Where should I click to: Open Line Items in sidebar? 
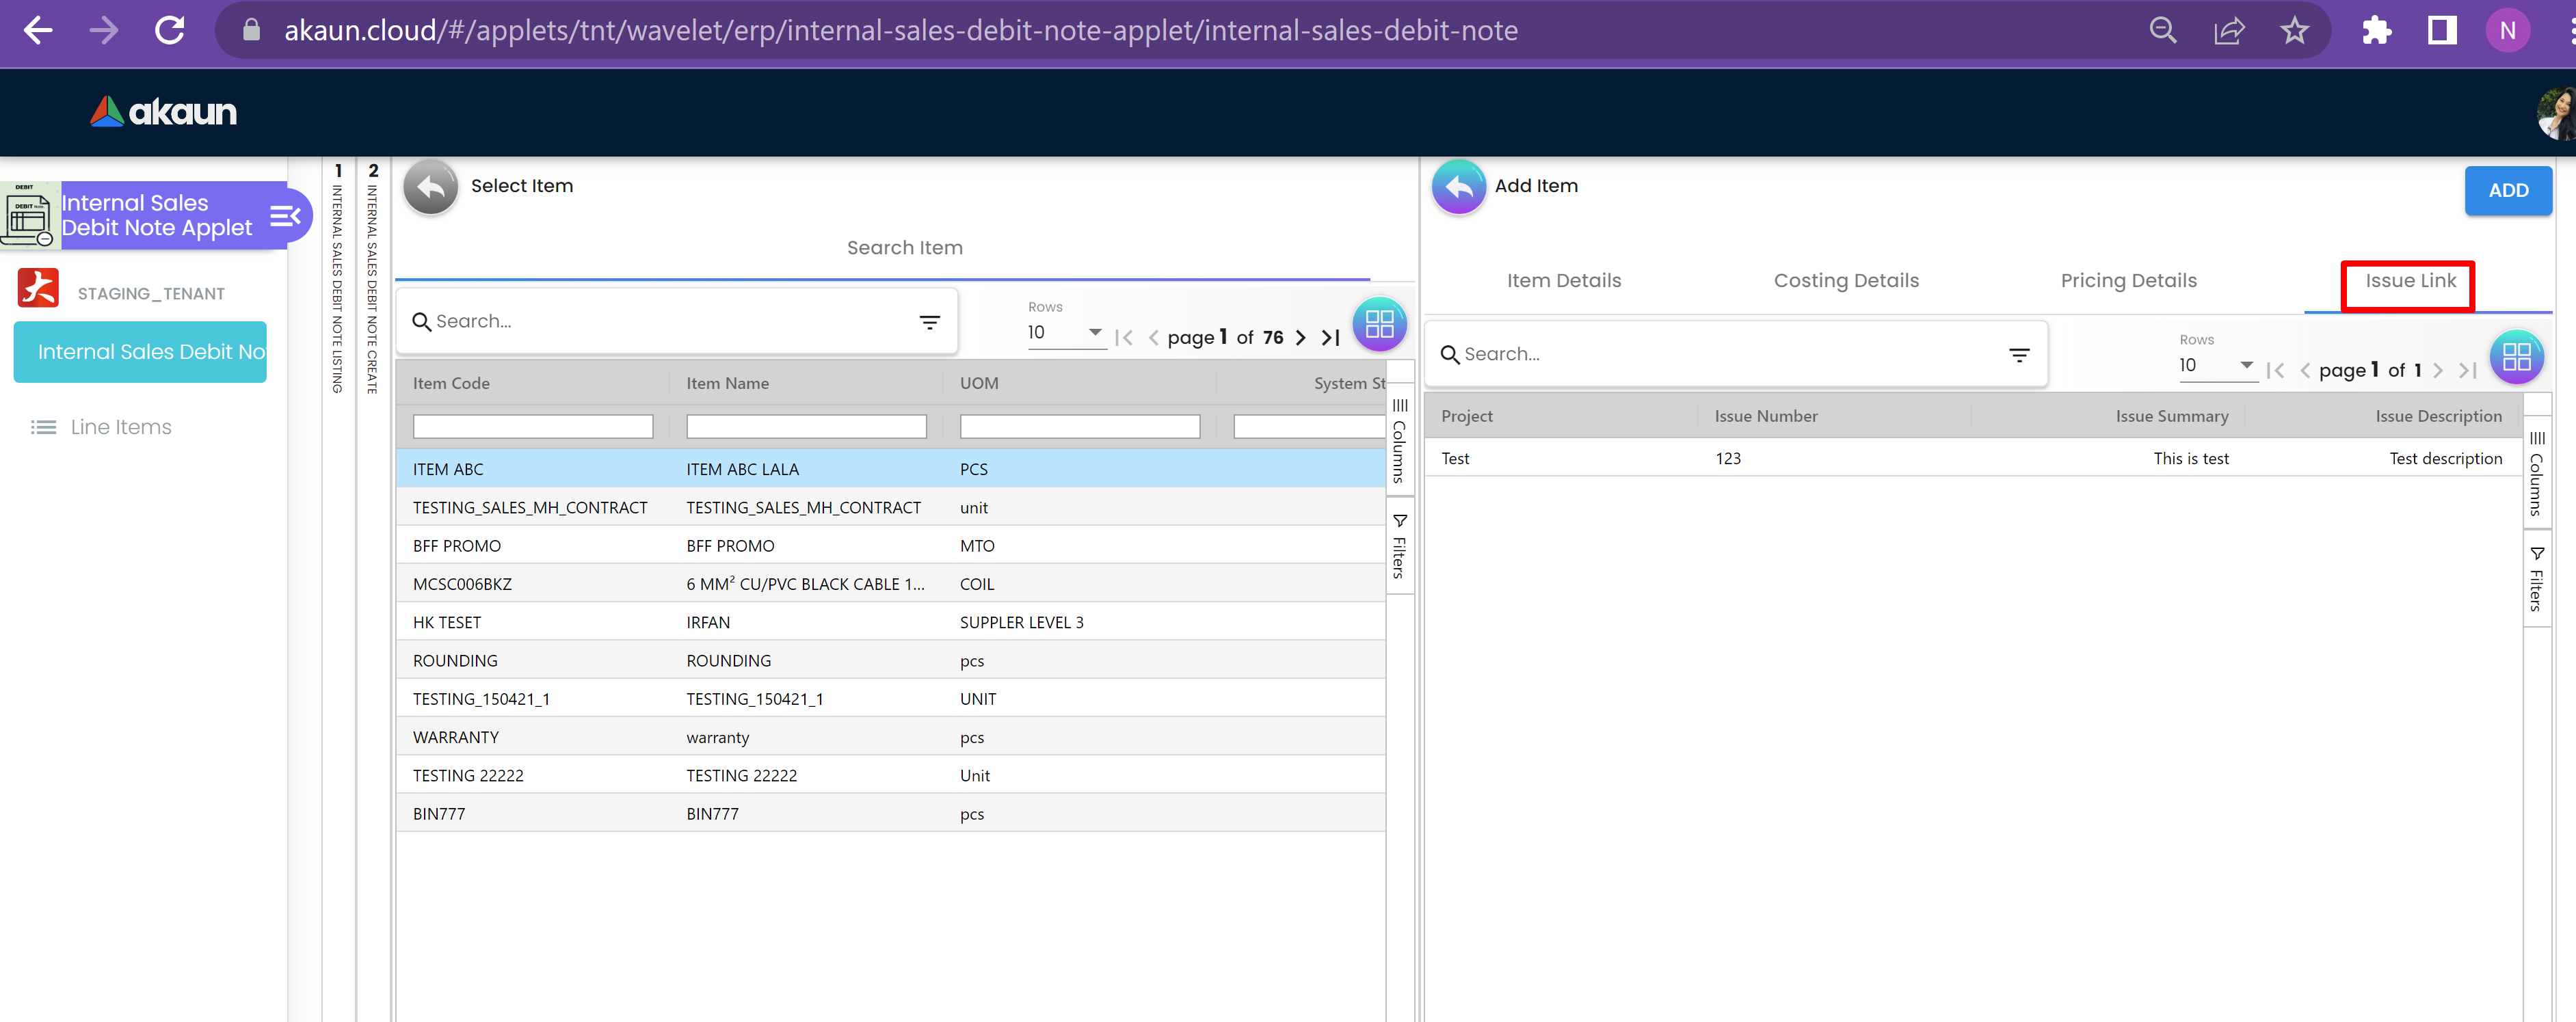120,427
